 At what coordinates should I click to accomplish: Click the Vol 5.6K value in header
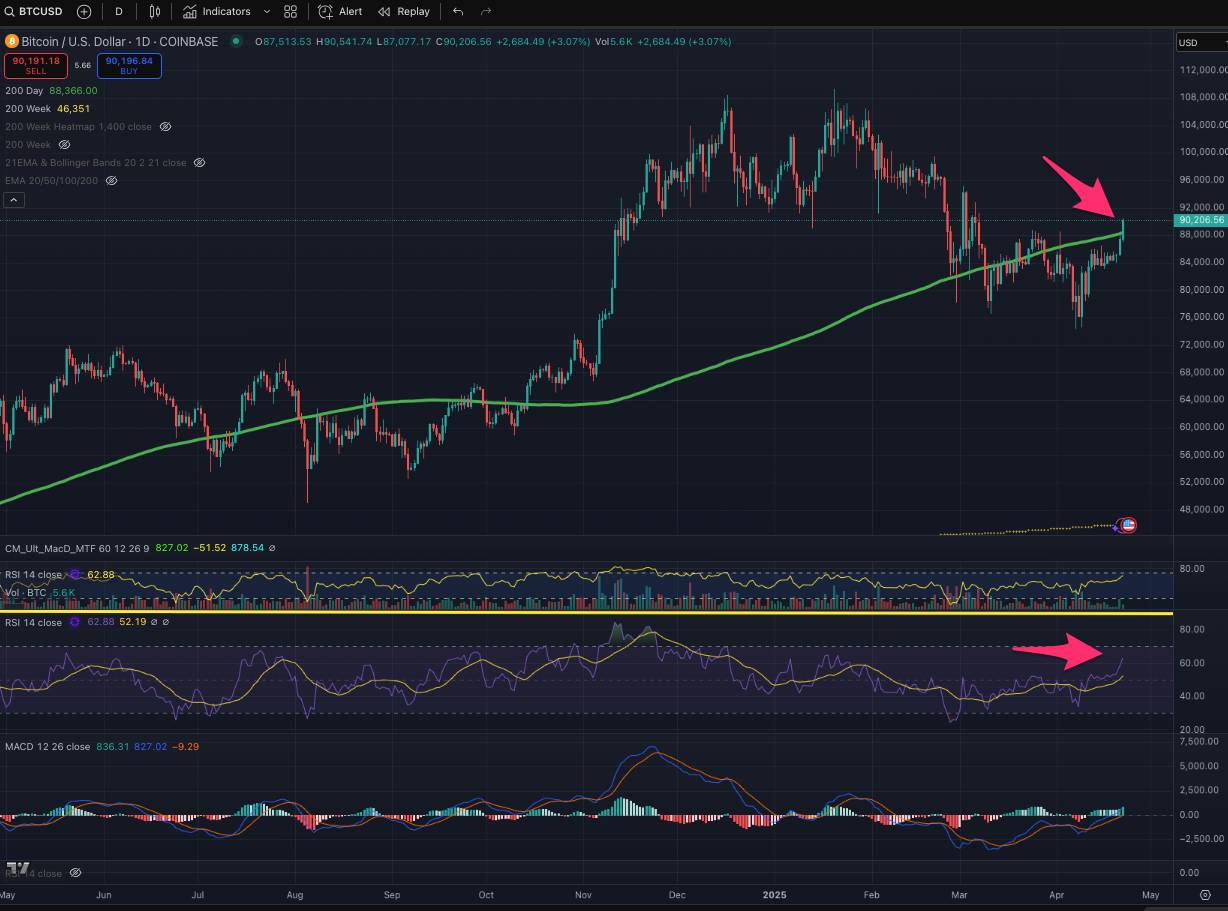614,42
